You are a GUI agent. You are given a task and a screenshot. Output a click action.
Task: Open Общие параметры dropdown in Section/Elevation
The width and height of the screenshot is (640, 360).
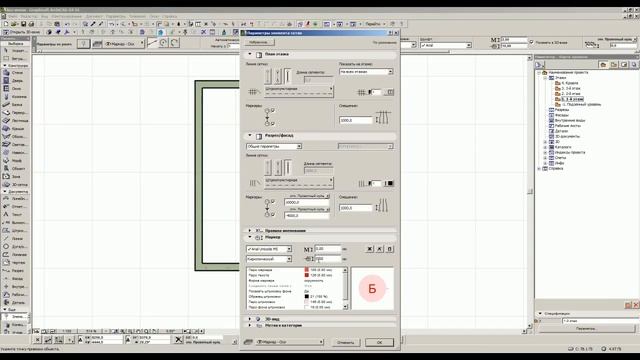click(274, 146)
